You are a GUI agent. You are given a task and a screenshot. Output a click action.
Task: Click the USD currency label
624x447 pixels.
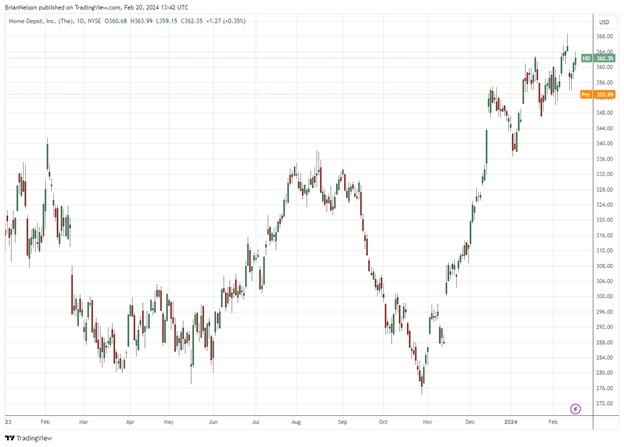pos(603,21)
